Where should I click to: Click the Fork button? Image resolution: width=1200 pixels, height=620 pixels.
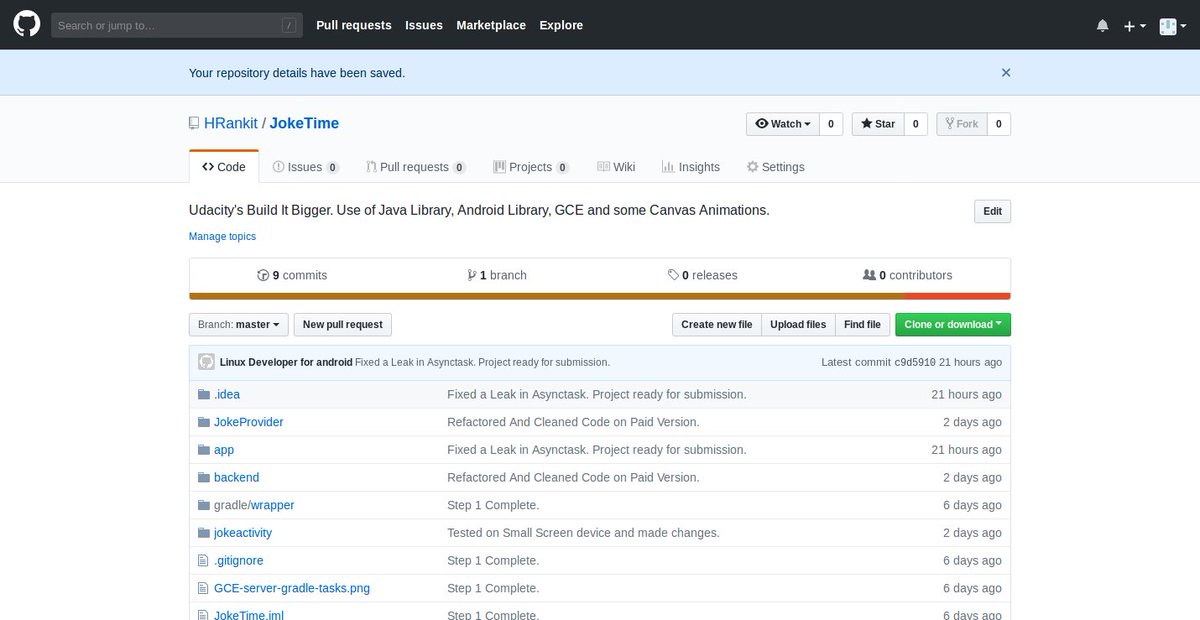962,124
